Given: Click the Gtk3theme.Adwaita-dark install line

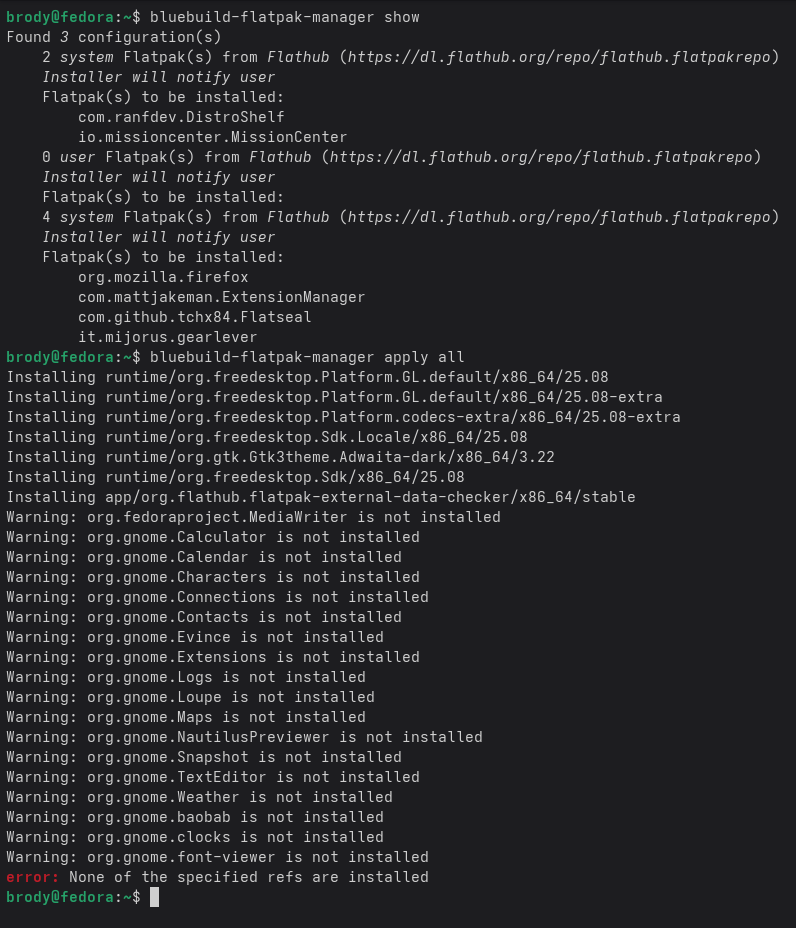Looking at the screenshot, I should pos(280,457).
